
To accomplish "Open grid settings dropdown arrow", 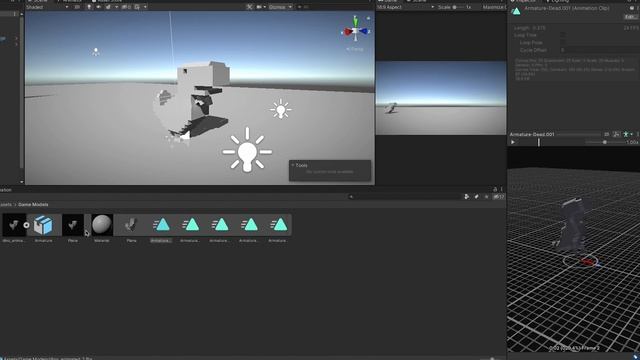I will click(145, 7).
